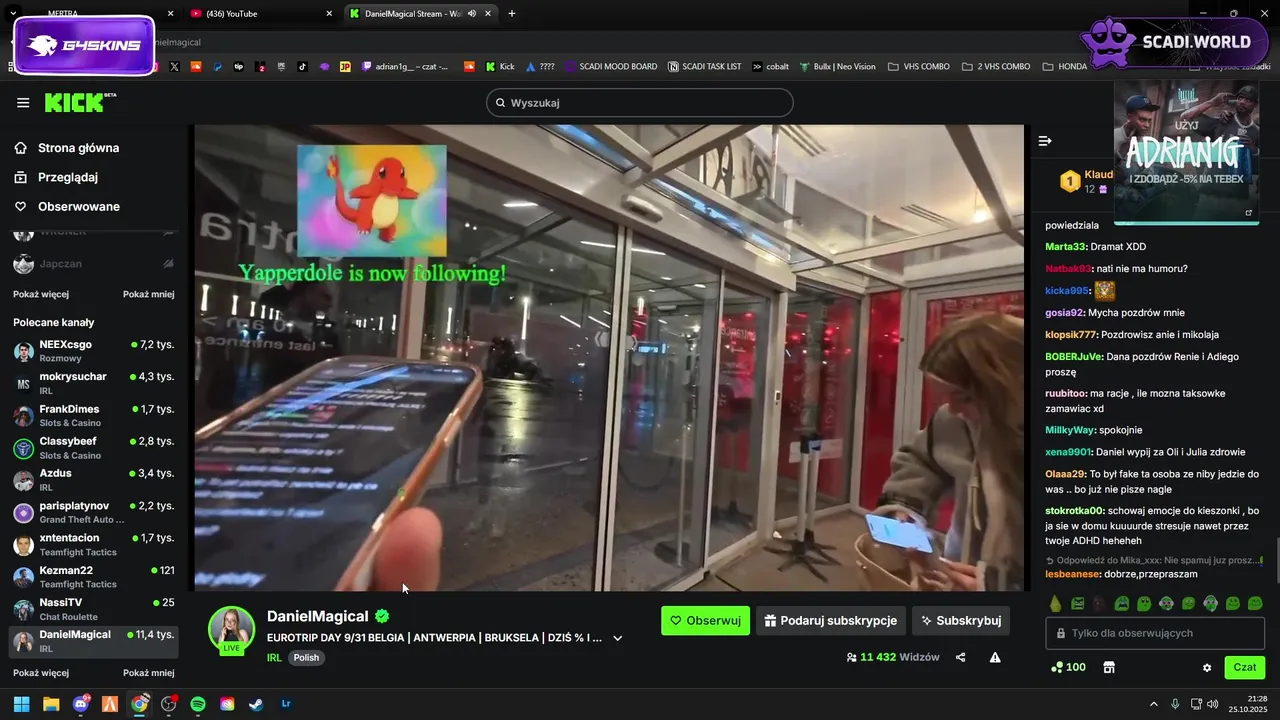Open the HONDA bookmark folder
Viewport: 1280px width, 720px height.
coord(1065,67)
